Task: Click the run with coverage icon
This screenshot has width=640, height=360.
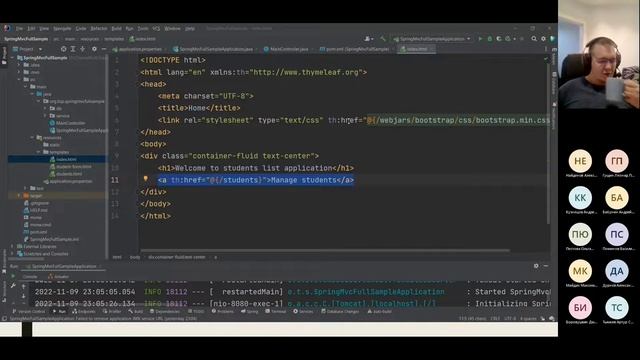Action: 498,39
